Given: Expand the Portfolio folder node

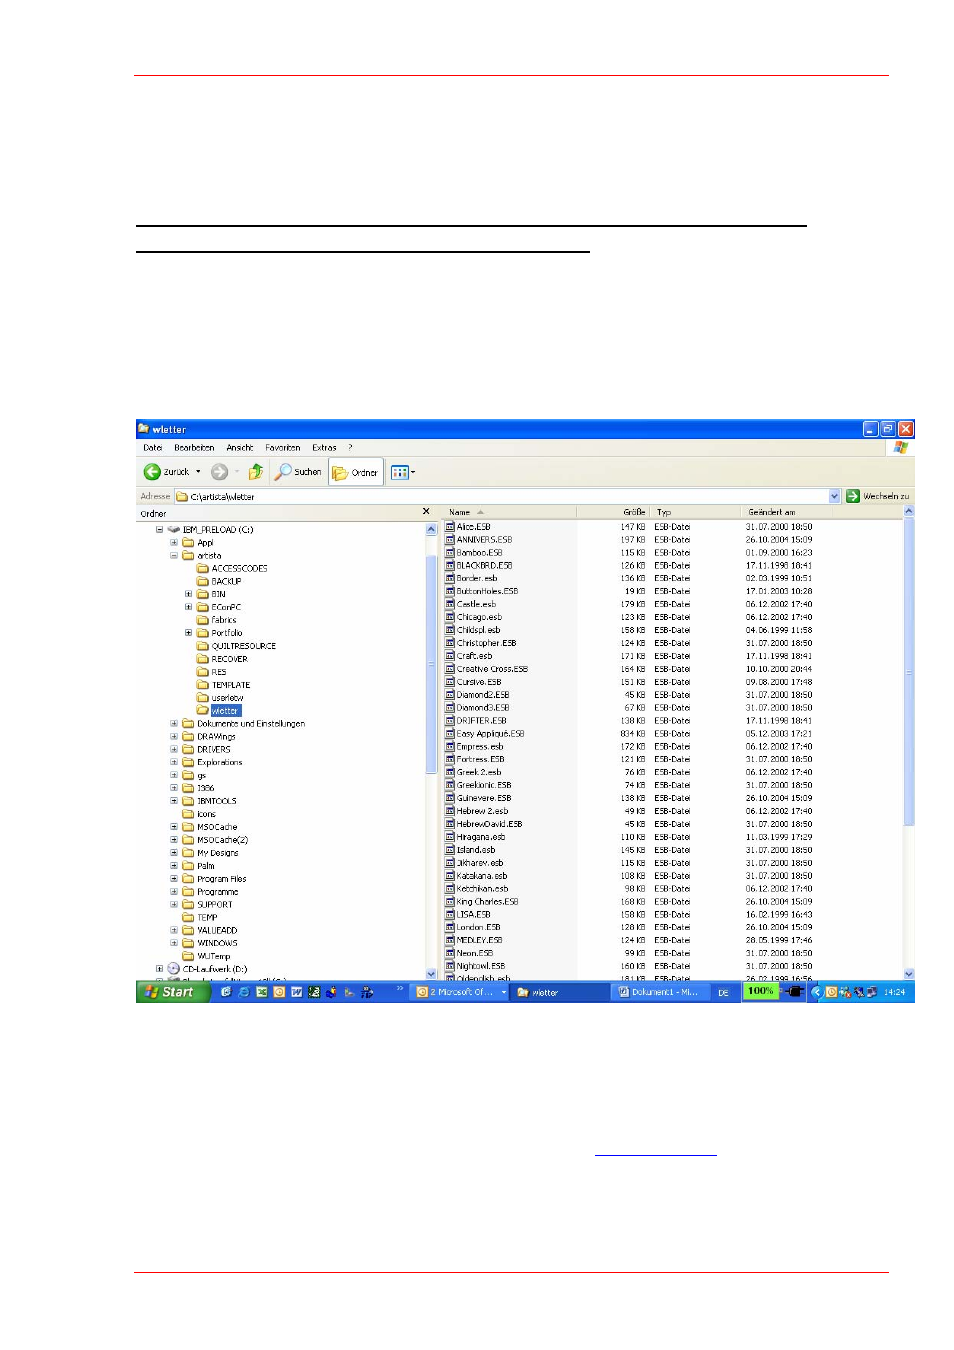Looking at the screenshot, I should tap(188, 633).
